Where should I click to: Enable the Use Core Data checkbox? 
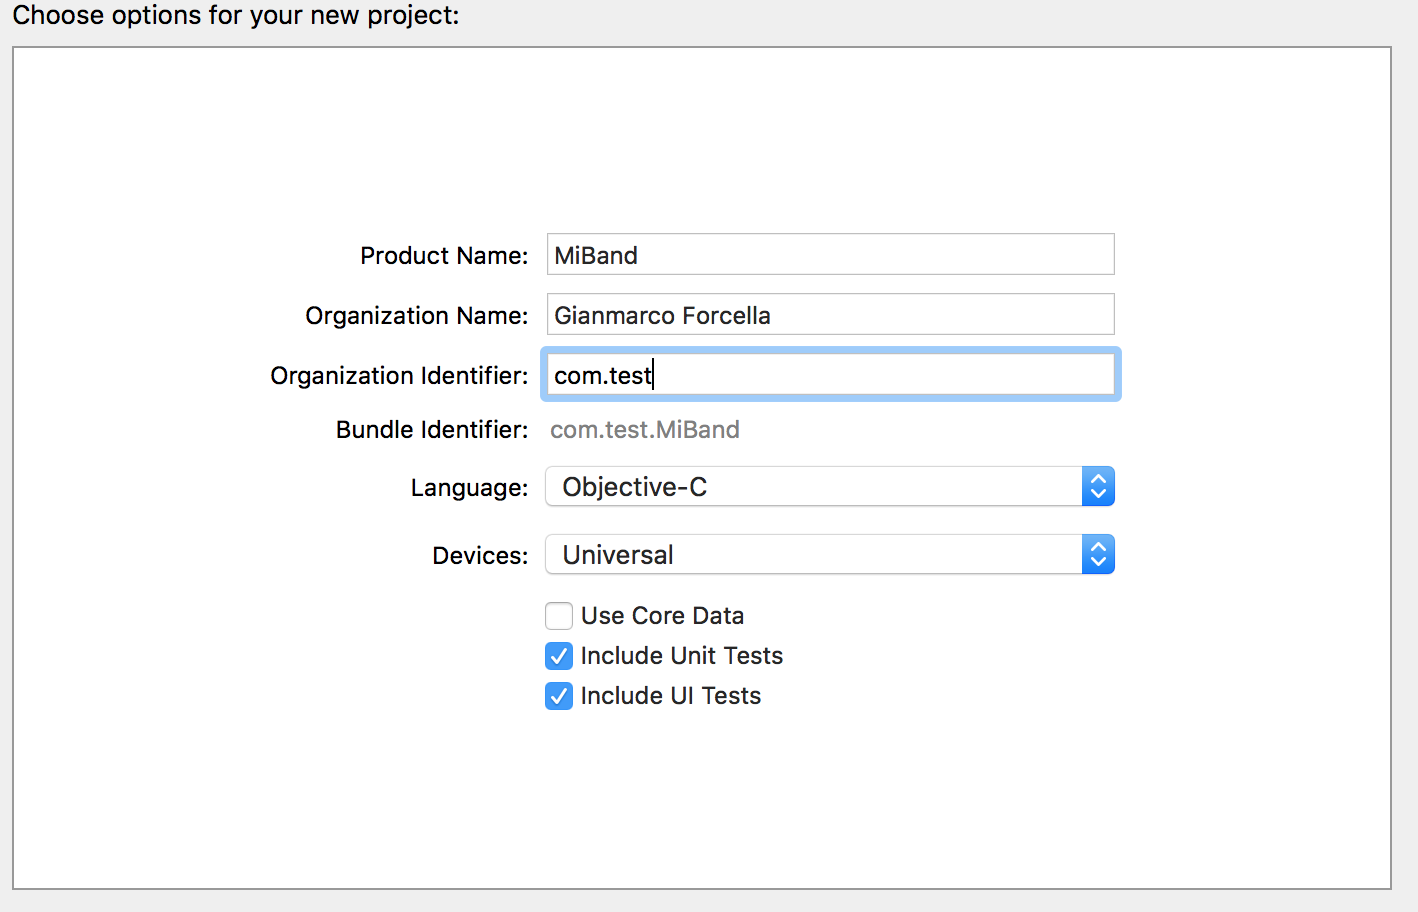(x=559, y=615)
